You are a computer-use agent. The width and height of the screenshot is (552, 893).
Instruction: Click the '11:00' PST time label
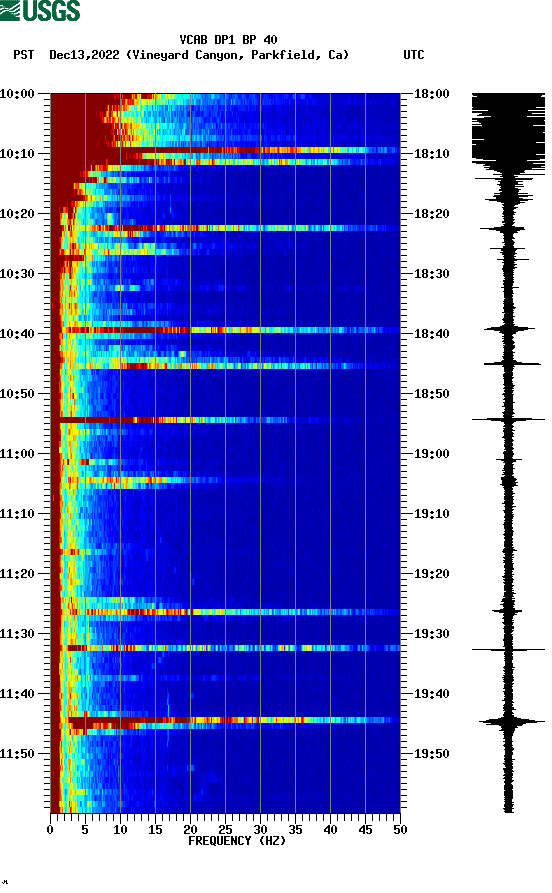tap(17, 454)
